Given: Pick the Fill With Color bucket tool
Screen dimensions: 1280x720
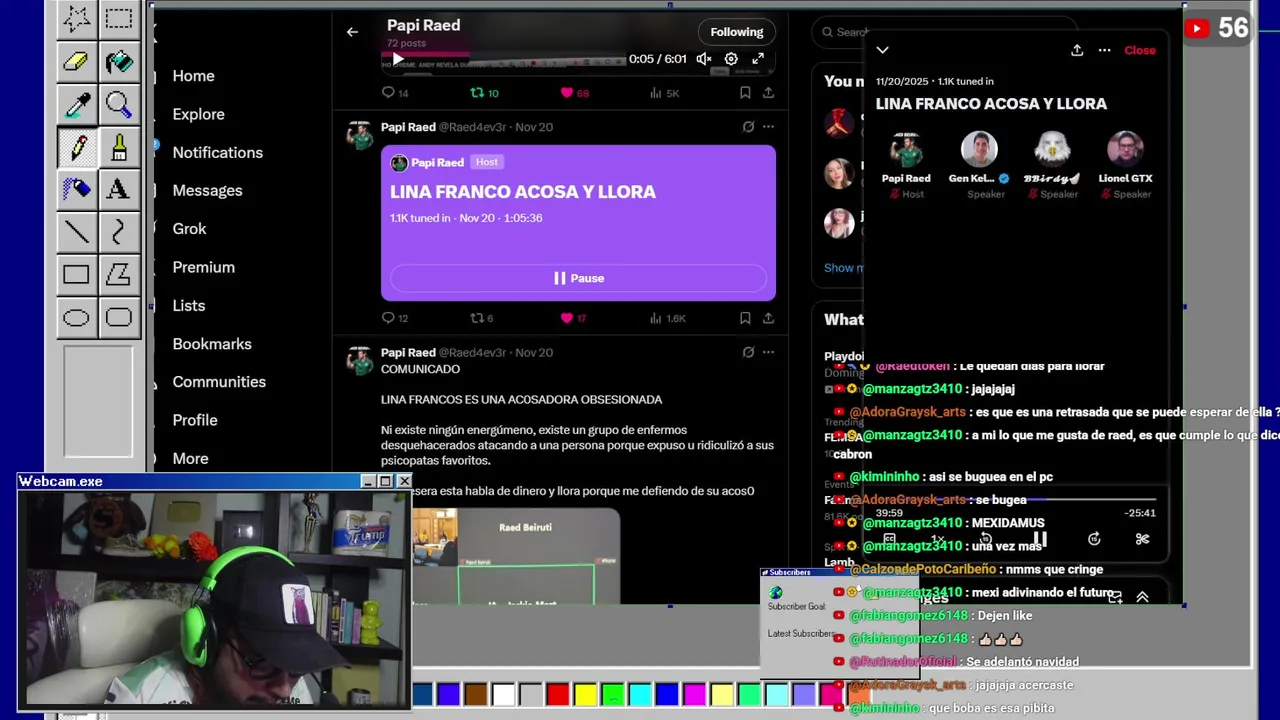Looking at the screenshot, I should pyautogui.click(x=119, y=61).
